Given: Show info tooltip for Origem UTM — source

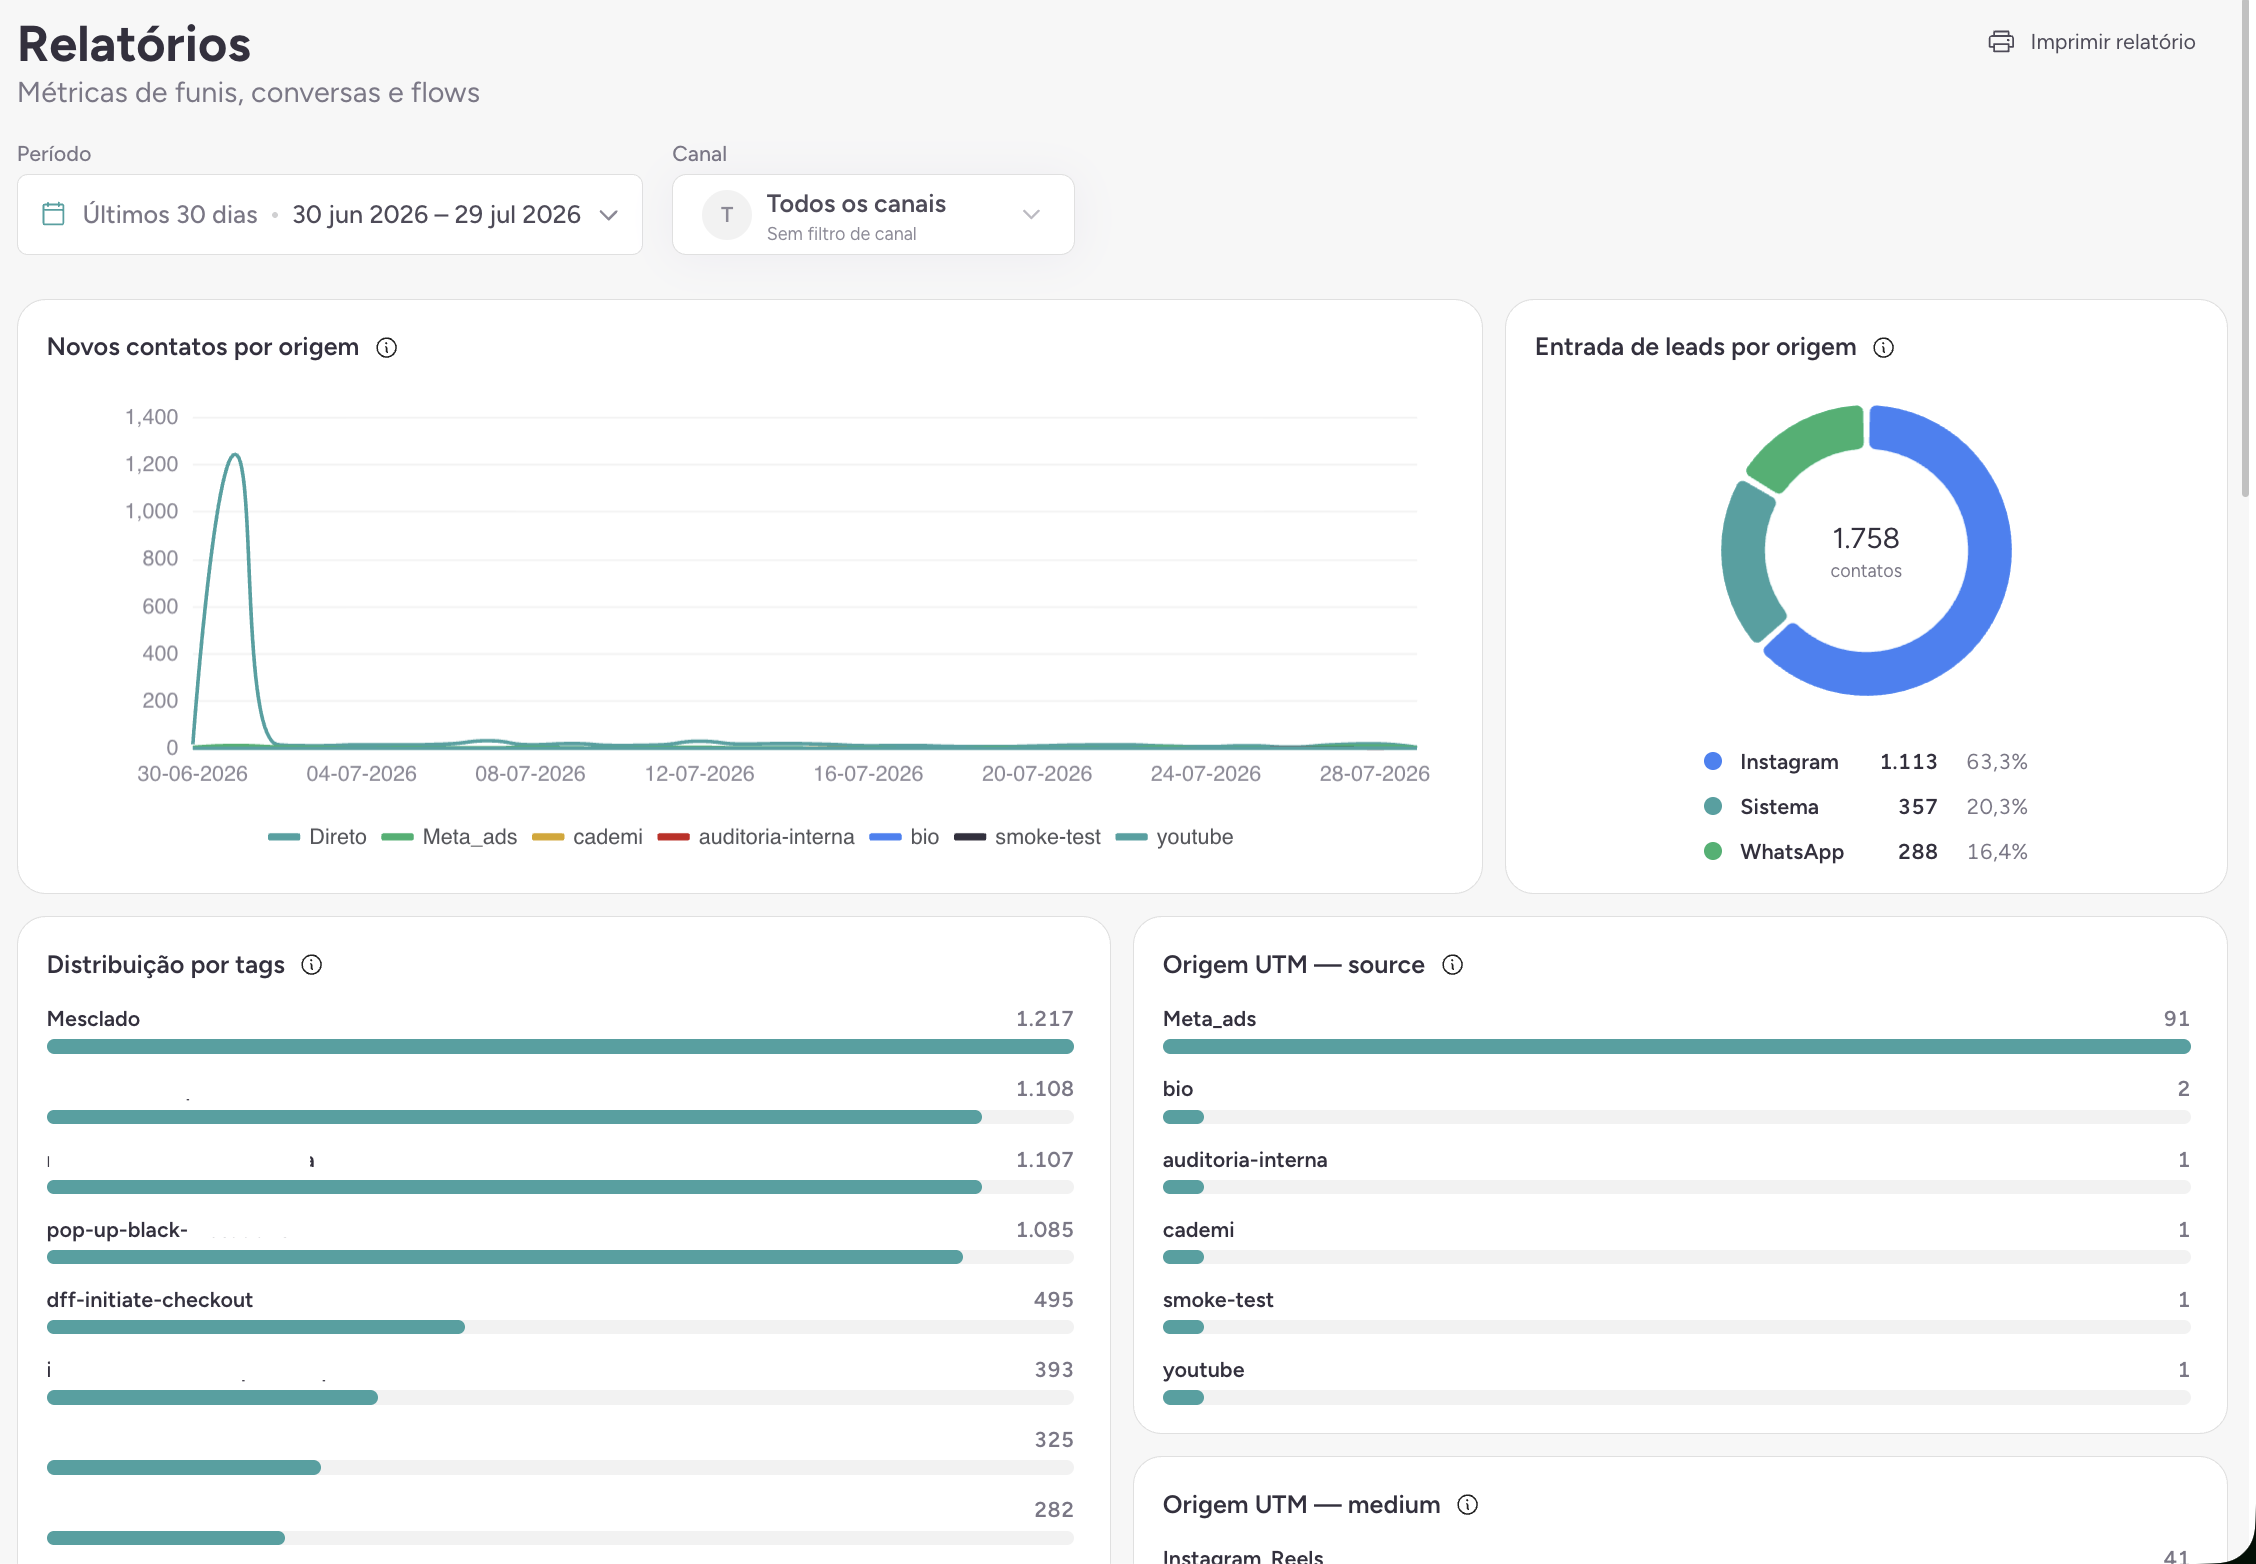Looking at the screenshot, I should [x=1452, y=965].
